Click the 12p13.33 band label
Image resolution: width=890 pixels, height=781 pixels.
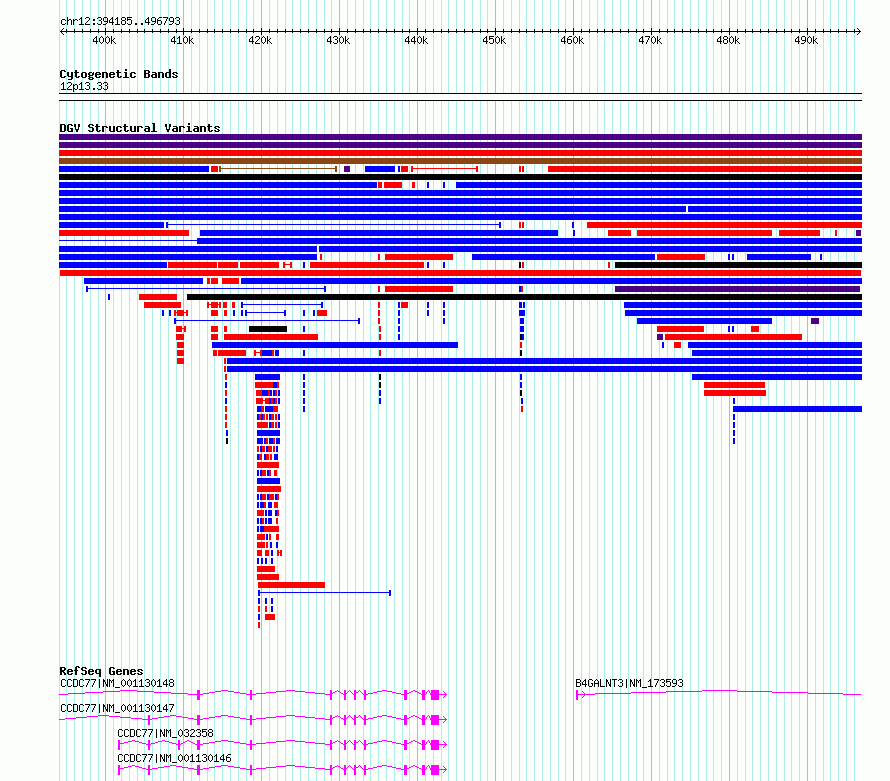pyautogui.click(x=84, y=86)
